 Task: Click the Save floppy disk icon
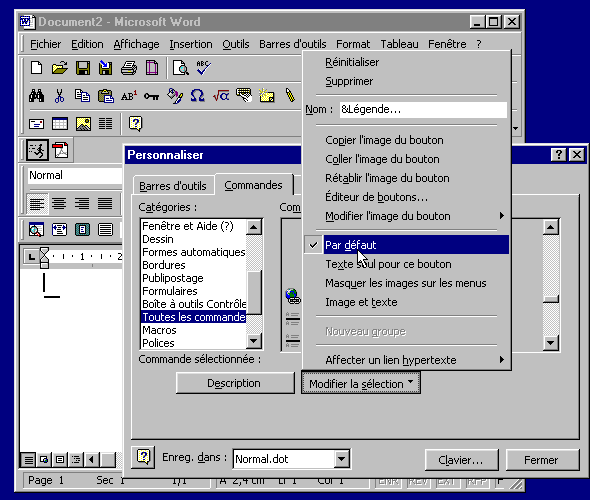click(83, 68)
